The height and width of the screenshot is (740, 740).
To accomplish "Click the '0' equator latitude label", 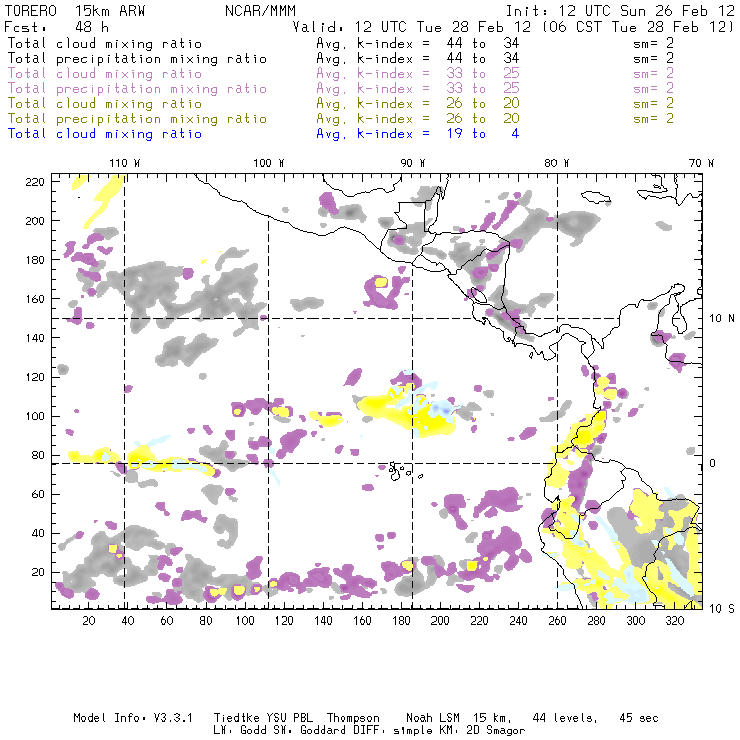I will [x=713, y=463].
